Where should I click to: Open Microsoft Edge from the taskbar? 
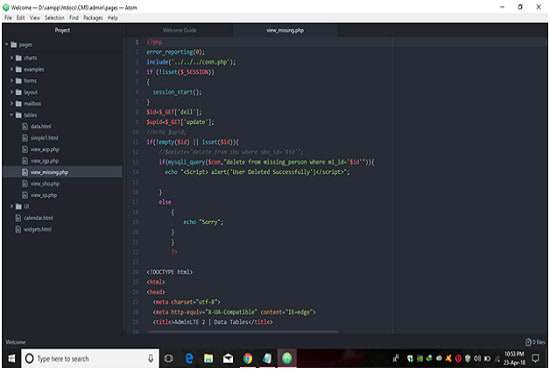click(x=189, y=358)
